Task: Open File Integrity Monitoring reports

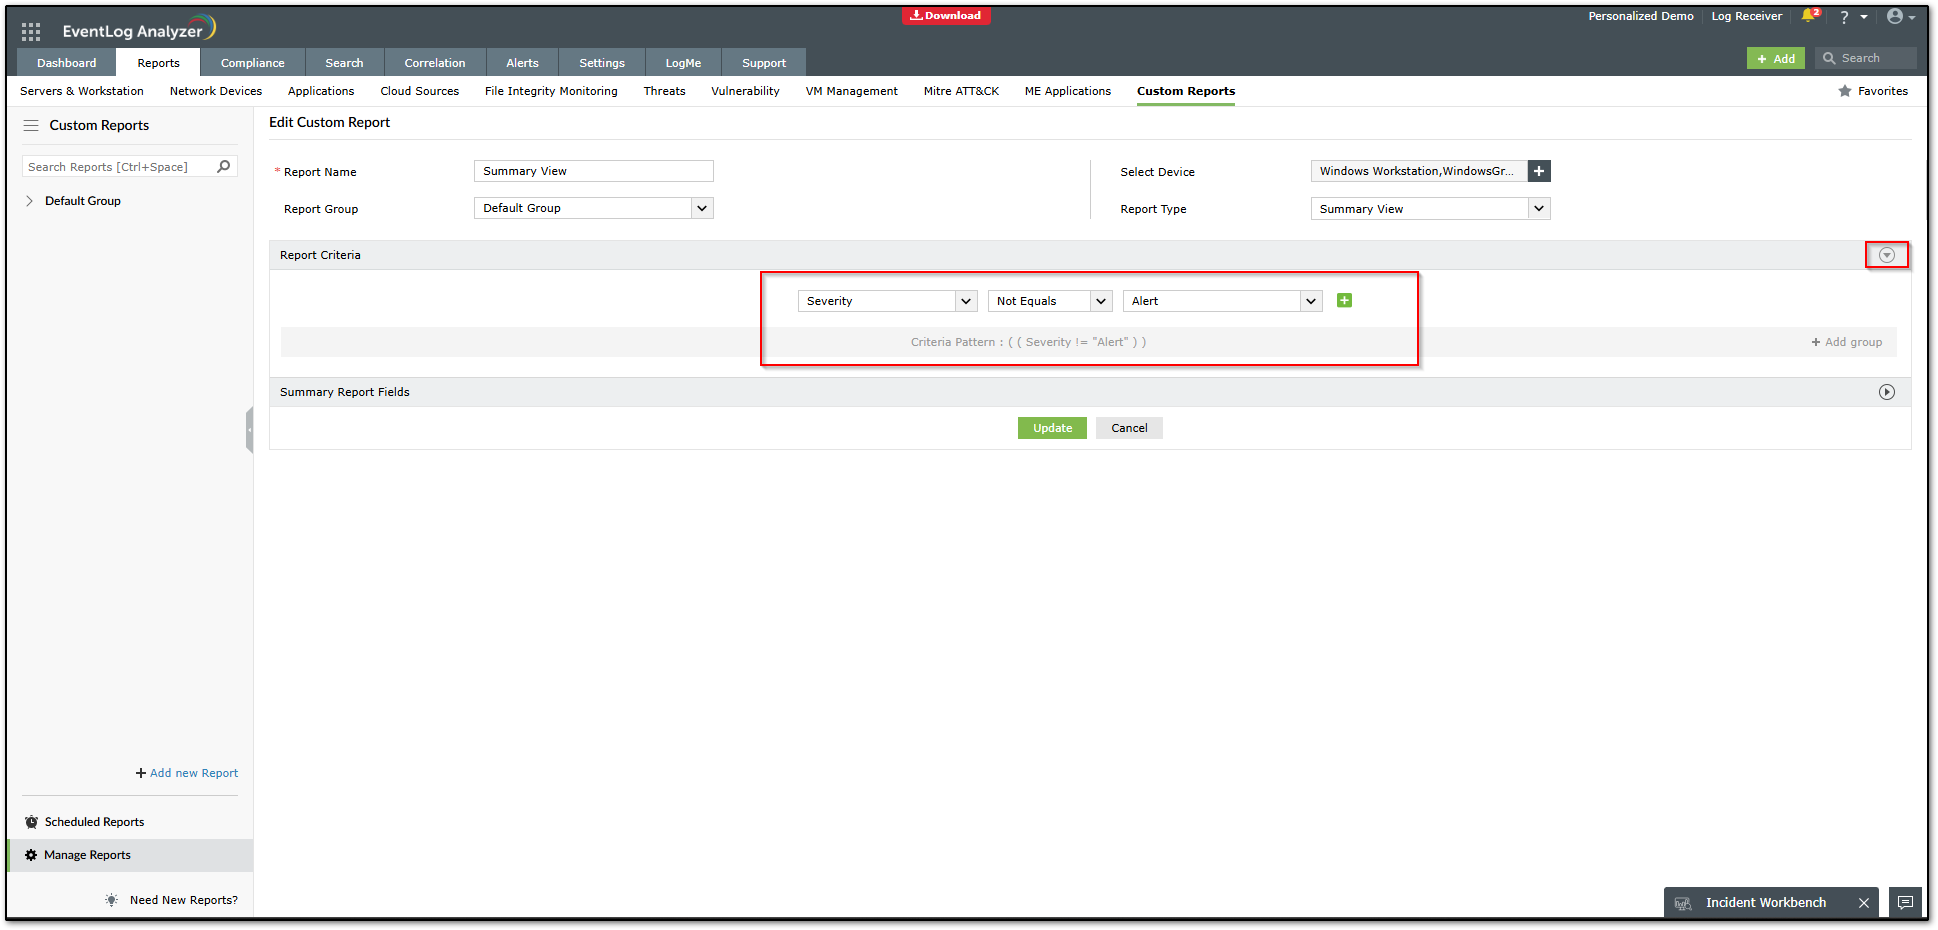Action: coord(551,91)
